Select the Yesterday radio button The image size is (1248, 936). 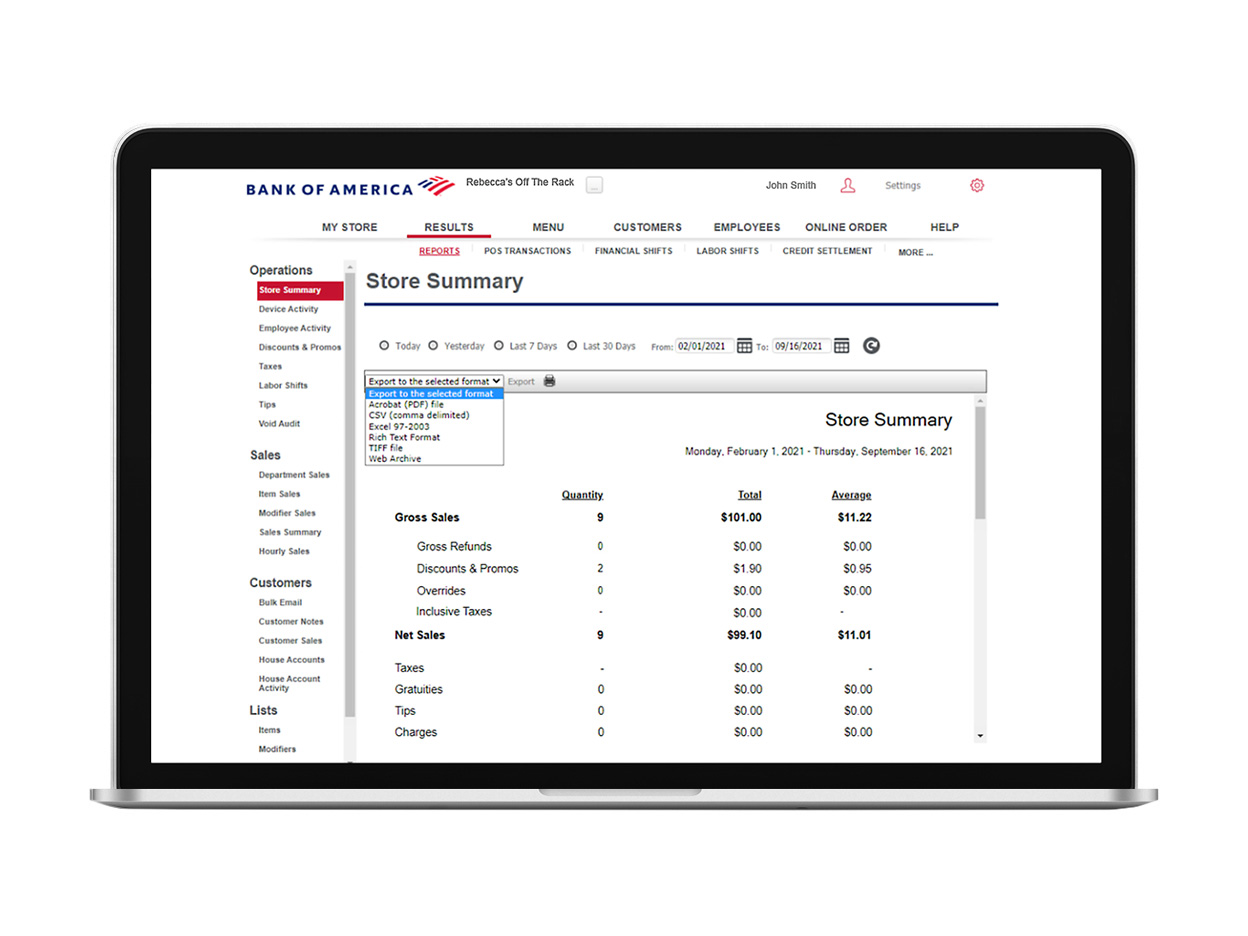pyautogui.click(x=433, y=346)
